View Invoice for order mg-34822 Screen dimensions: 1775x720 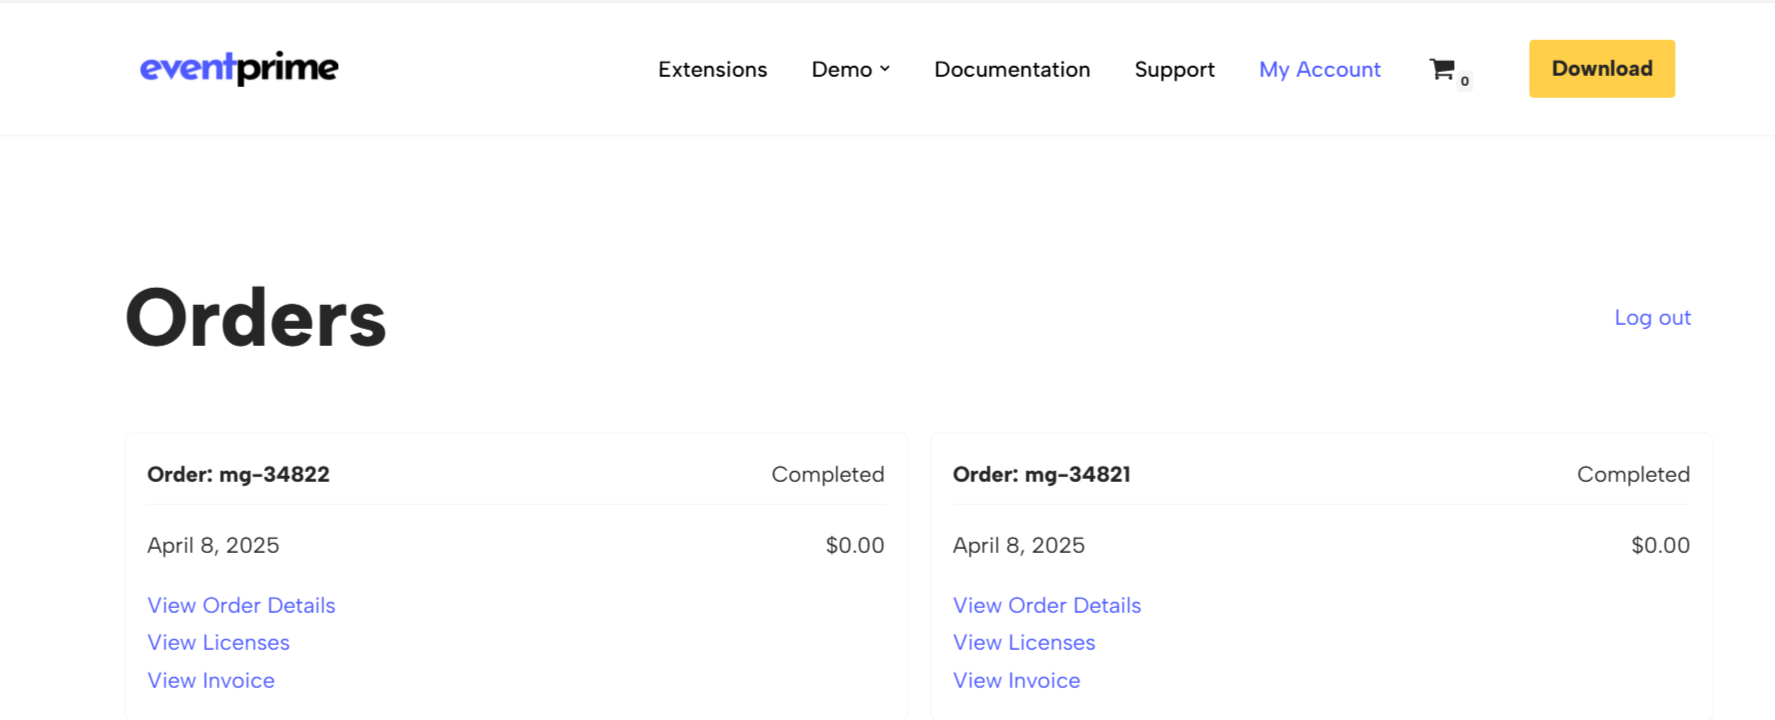coord(211,680)
